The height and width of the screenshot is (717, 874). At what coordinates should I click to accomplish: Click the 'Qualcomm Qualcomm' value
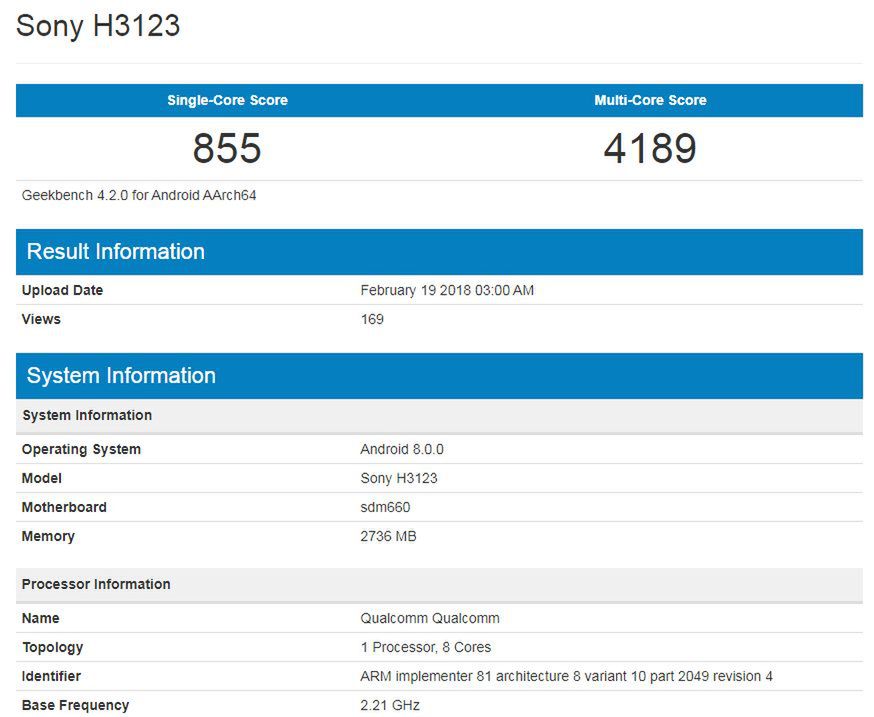(430, 618)
